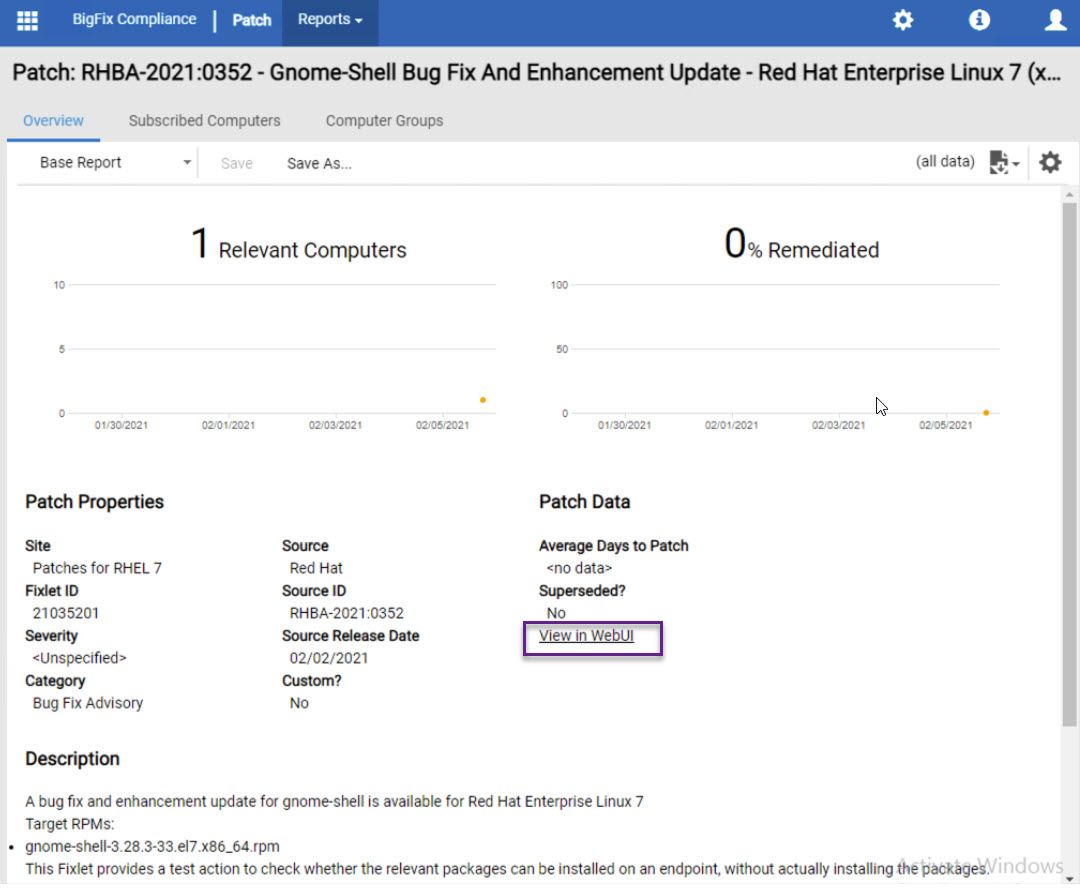Click Source ID value RHBA-2021:0352
The image size is (1080, 888).
coord(346,613)
